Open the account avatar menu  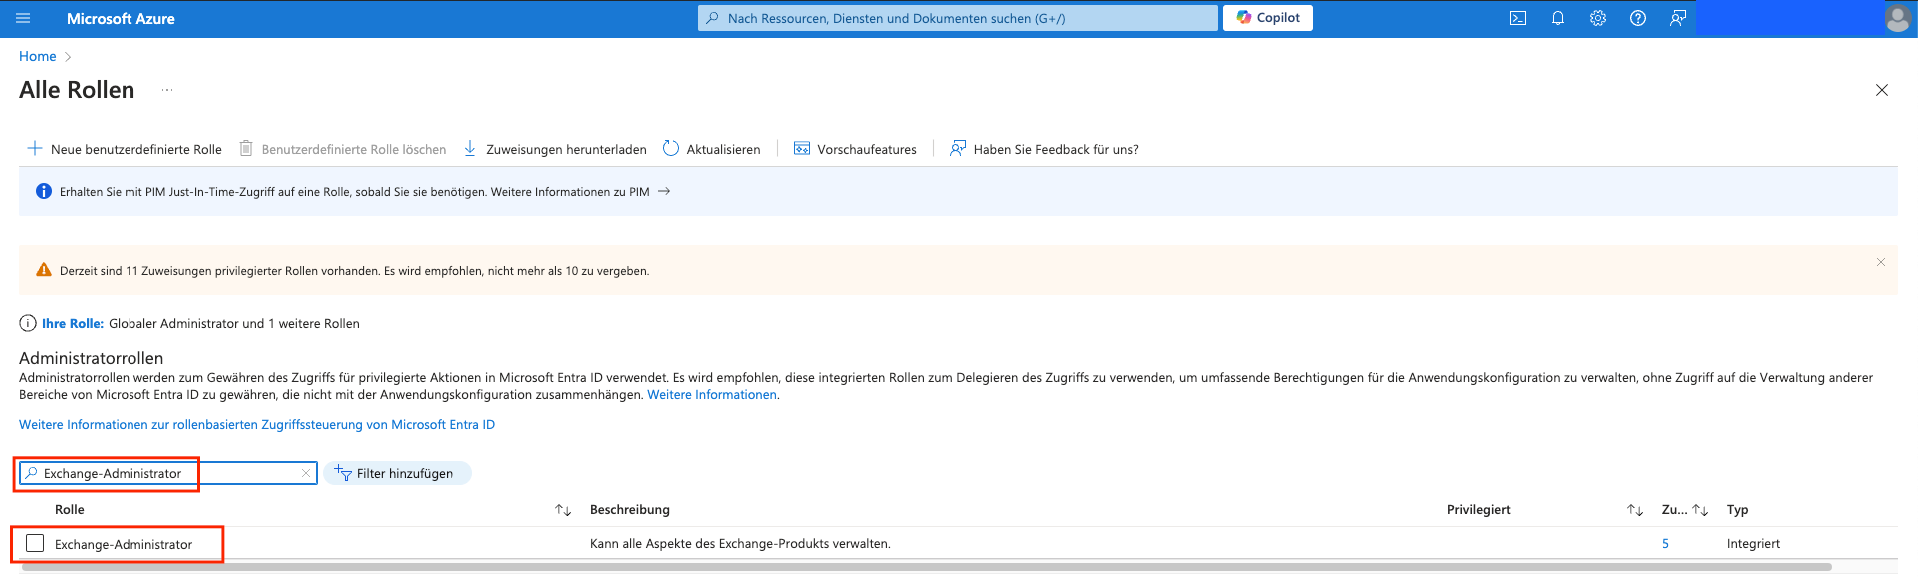coord(1898,18)
